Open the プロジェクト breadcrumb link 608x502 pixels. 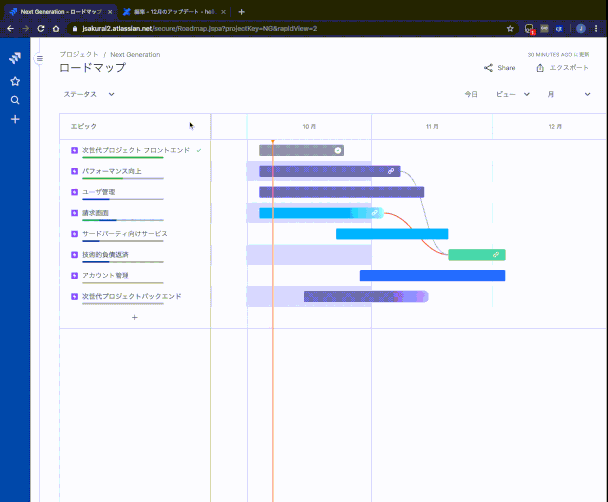(x=79, y=54)
